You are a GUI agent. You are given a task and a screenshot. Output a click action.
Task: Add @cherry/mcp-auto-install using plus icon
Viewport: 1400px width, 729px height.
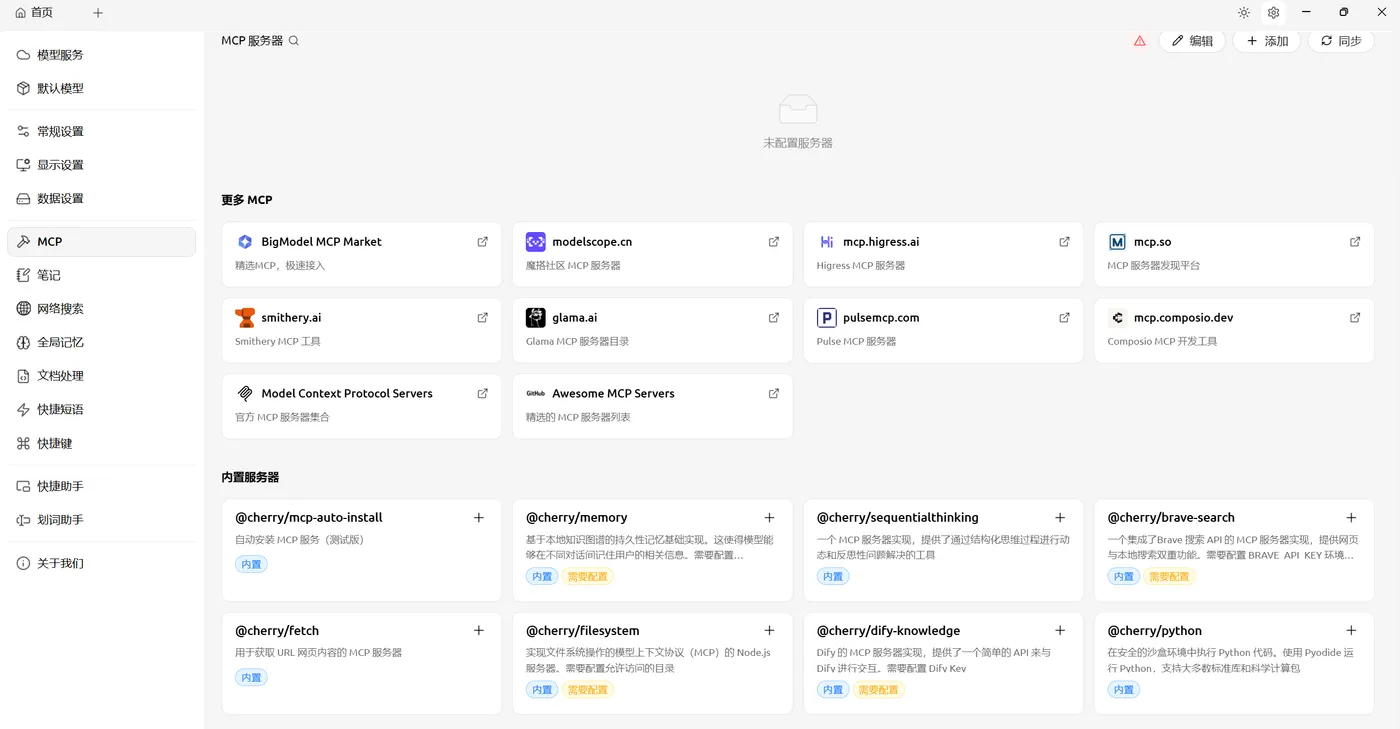(x=479, y=518)
